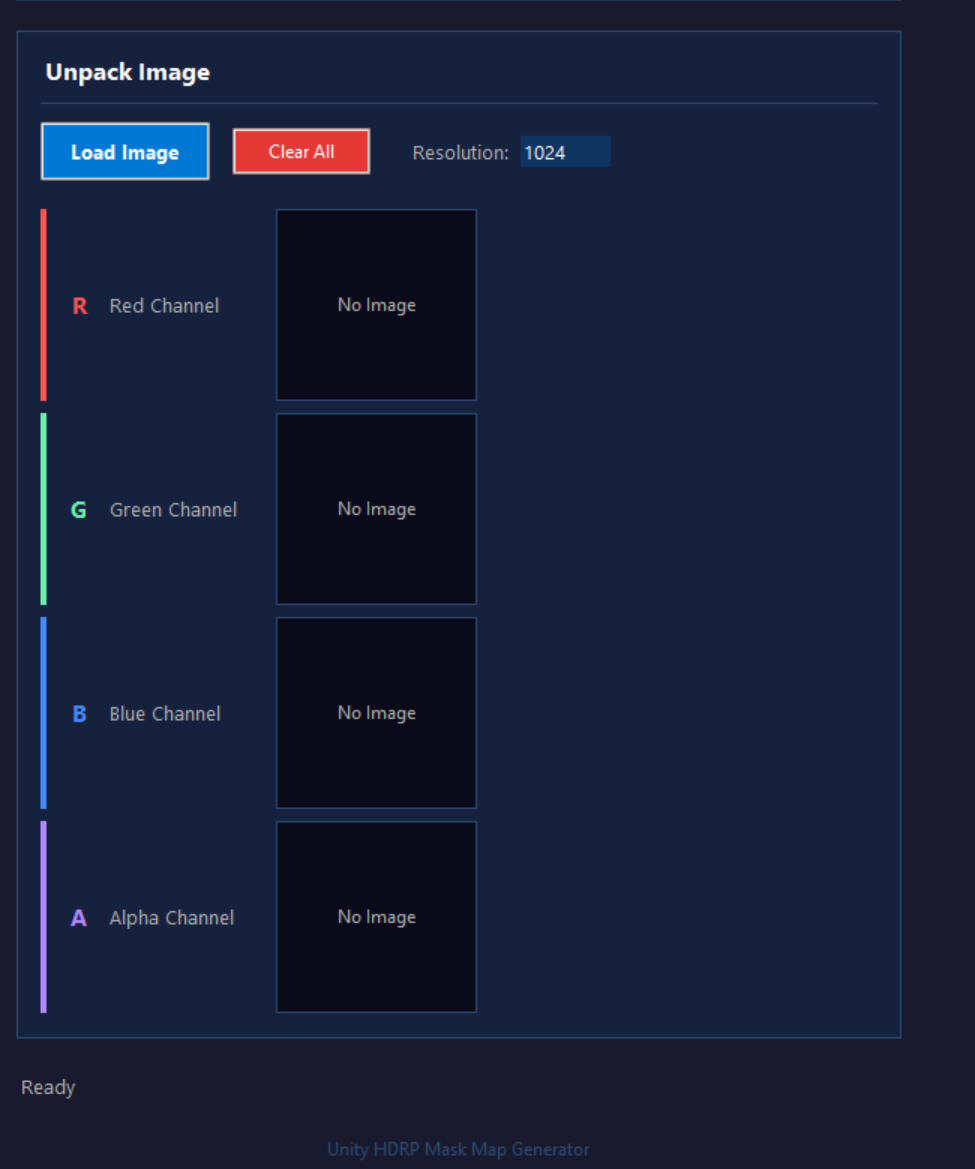
Task: Click the 'Unity HDRP Mask Map Generator' footer text
Action: (x=458, y=1150)
